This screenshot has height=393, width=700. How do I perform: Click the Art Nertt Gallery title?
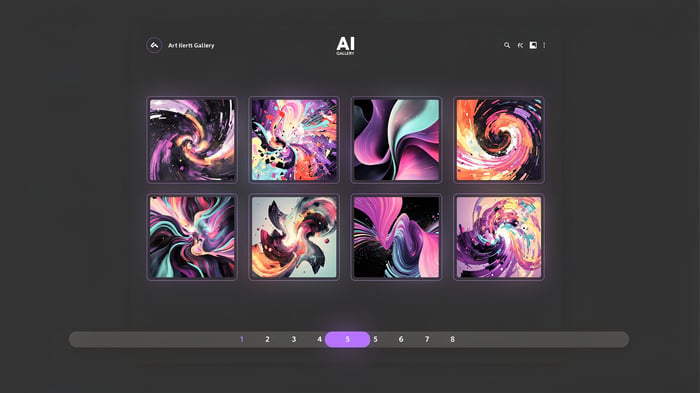point(191,45)
